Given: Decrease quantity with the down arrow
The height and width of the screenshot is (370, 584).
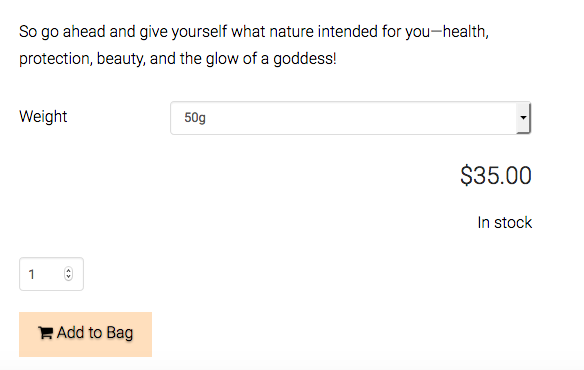Looking at the screenshot, I should pyautogui.click(x=68, y=277).
